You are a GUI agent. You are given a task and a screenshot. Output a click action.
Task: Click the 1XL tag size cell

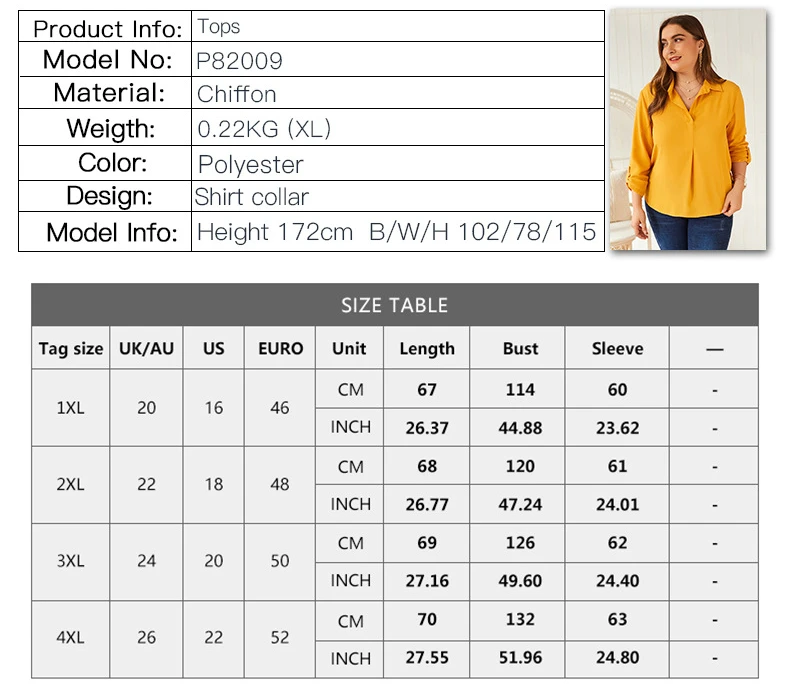coord(71,407)
